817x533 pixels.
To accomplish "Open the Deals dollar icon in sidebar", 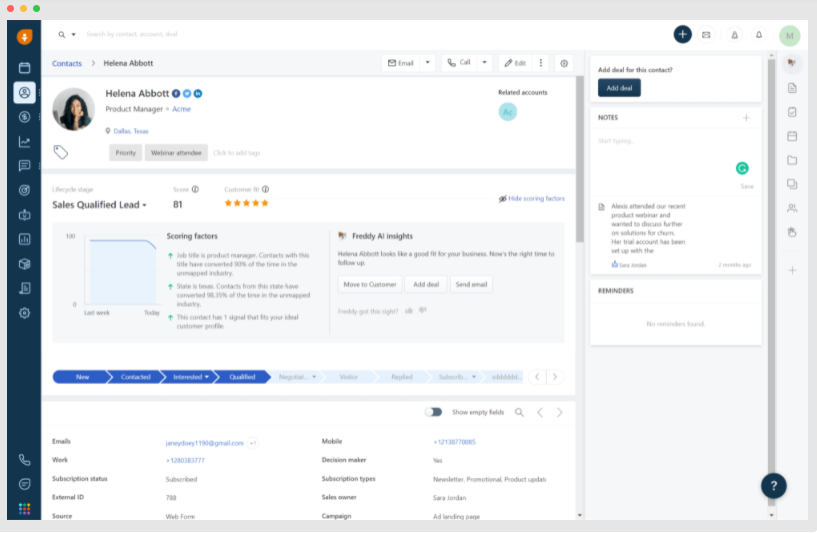I will coord(24,117).
